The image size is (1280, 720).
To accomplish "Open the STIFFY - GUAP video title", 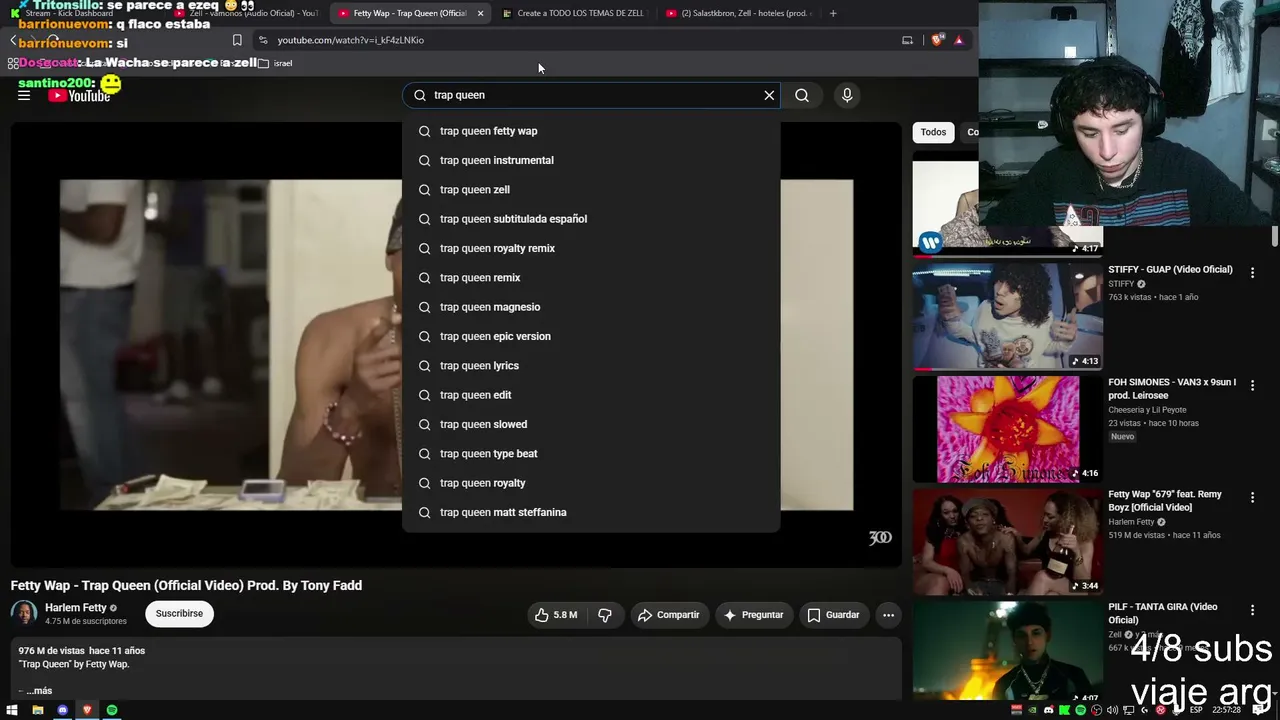I will pos(1170,270).
